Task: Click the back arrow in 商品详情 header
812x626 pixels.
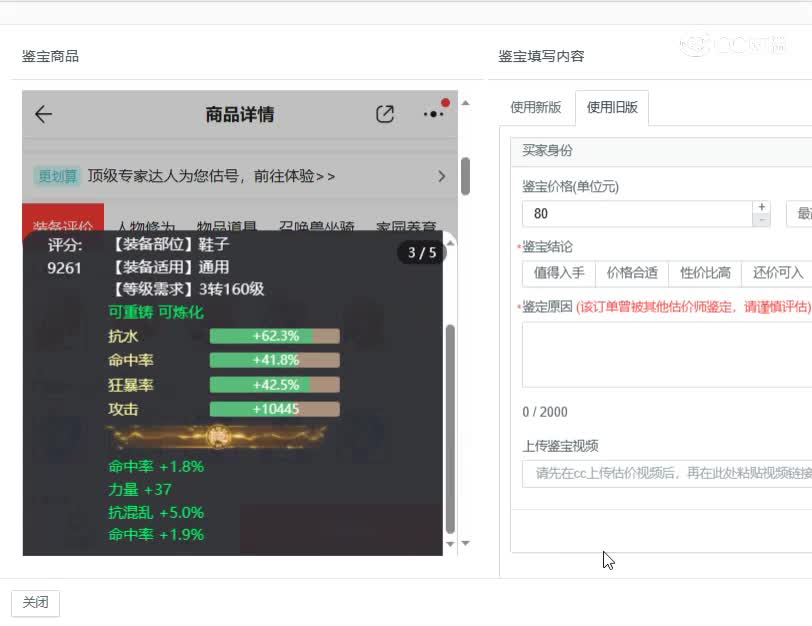Action: [x=42, y=115]
